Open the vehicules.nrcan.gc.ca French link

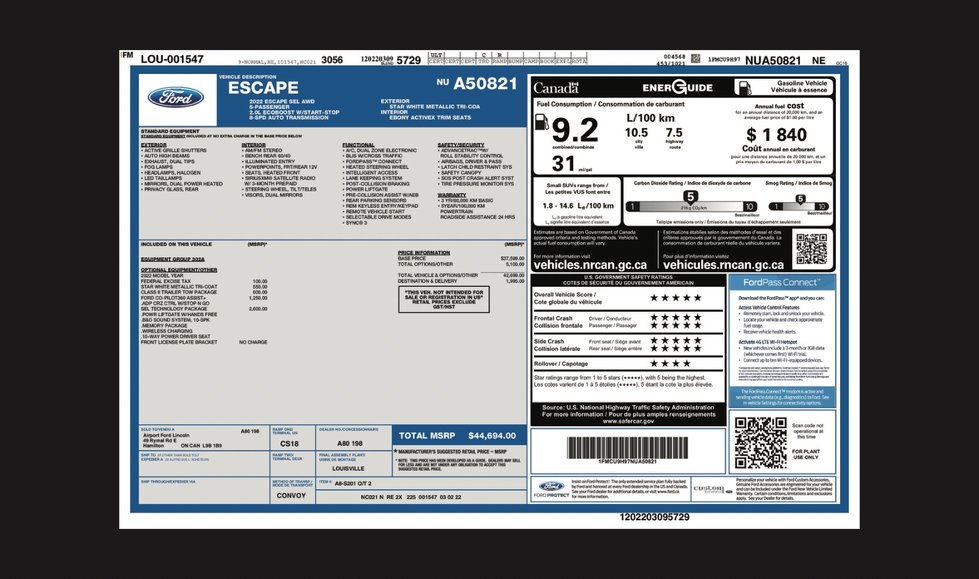(723, 265)
